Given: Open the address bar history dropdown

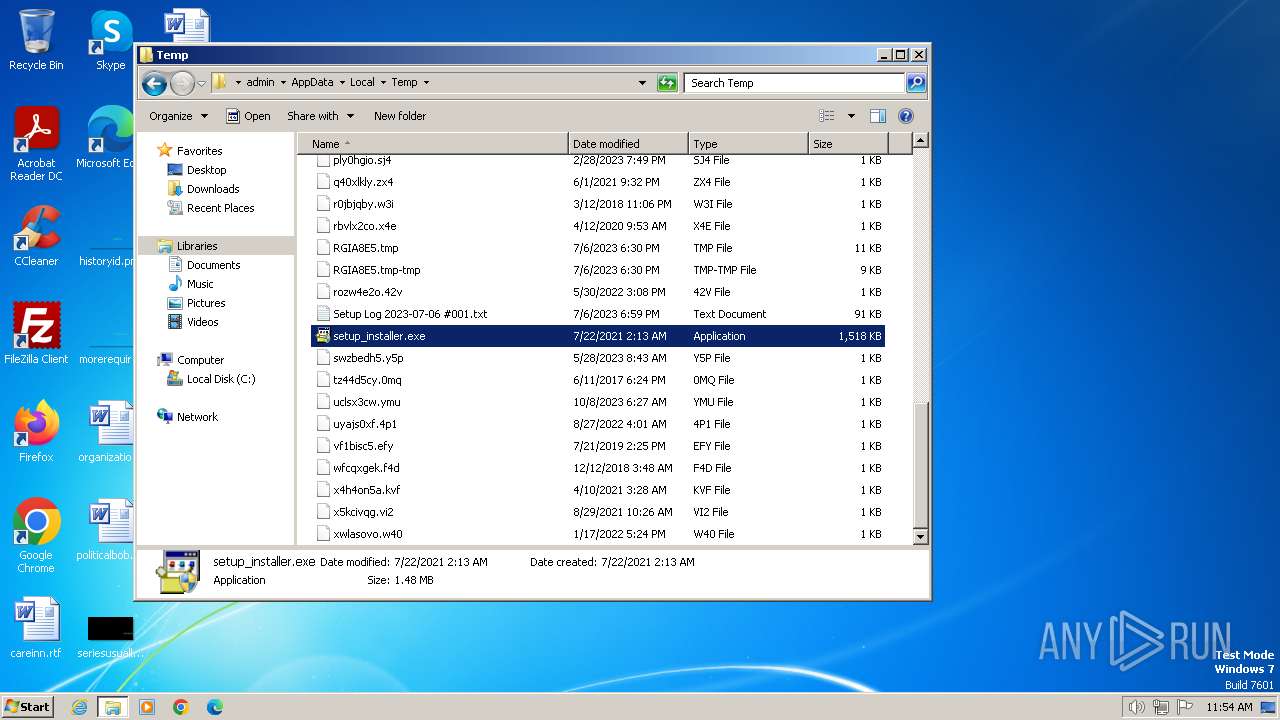Looking at the screenshot, I should [x=642, y=83].
